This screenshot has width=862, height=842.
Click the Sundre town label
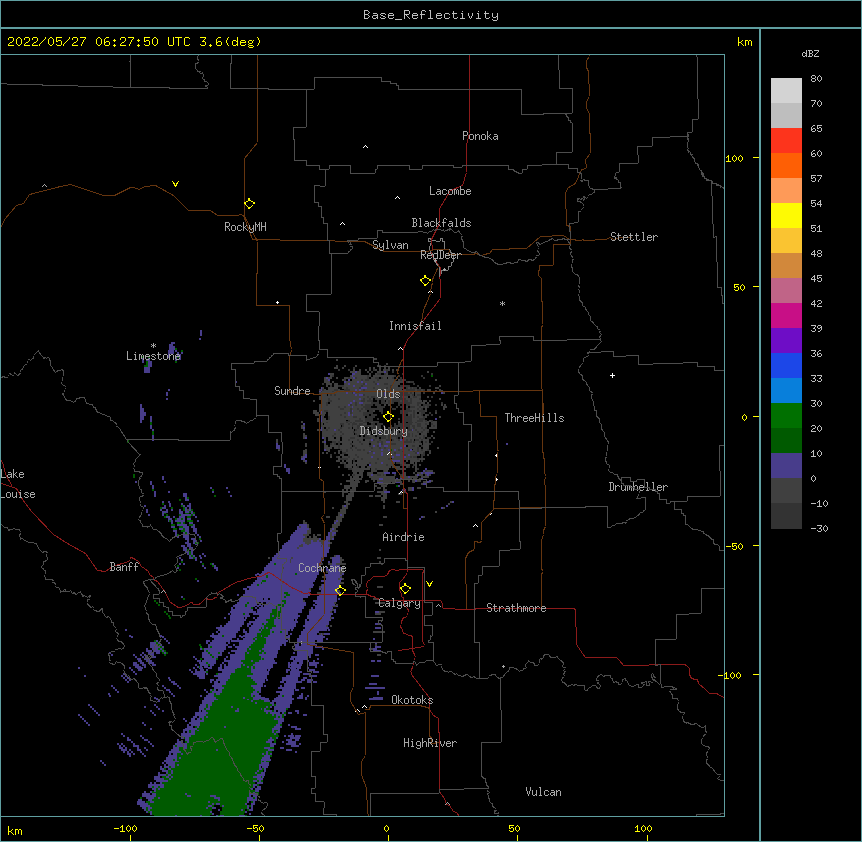pos(292,391)
